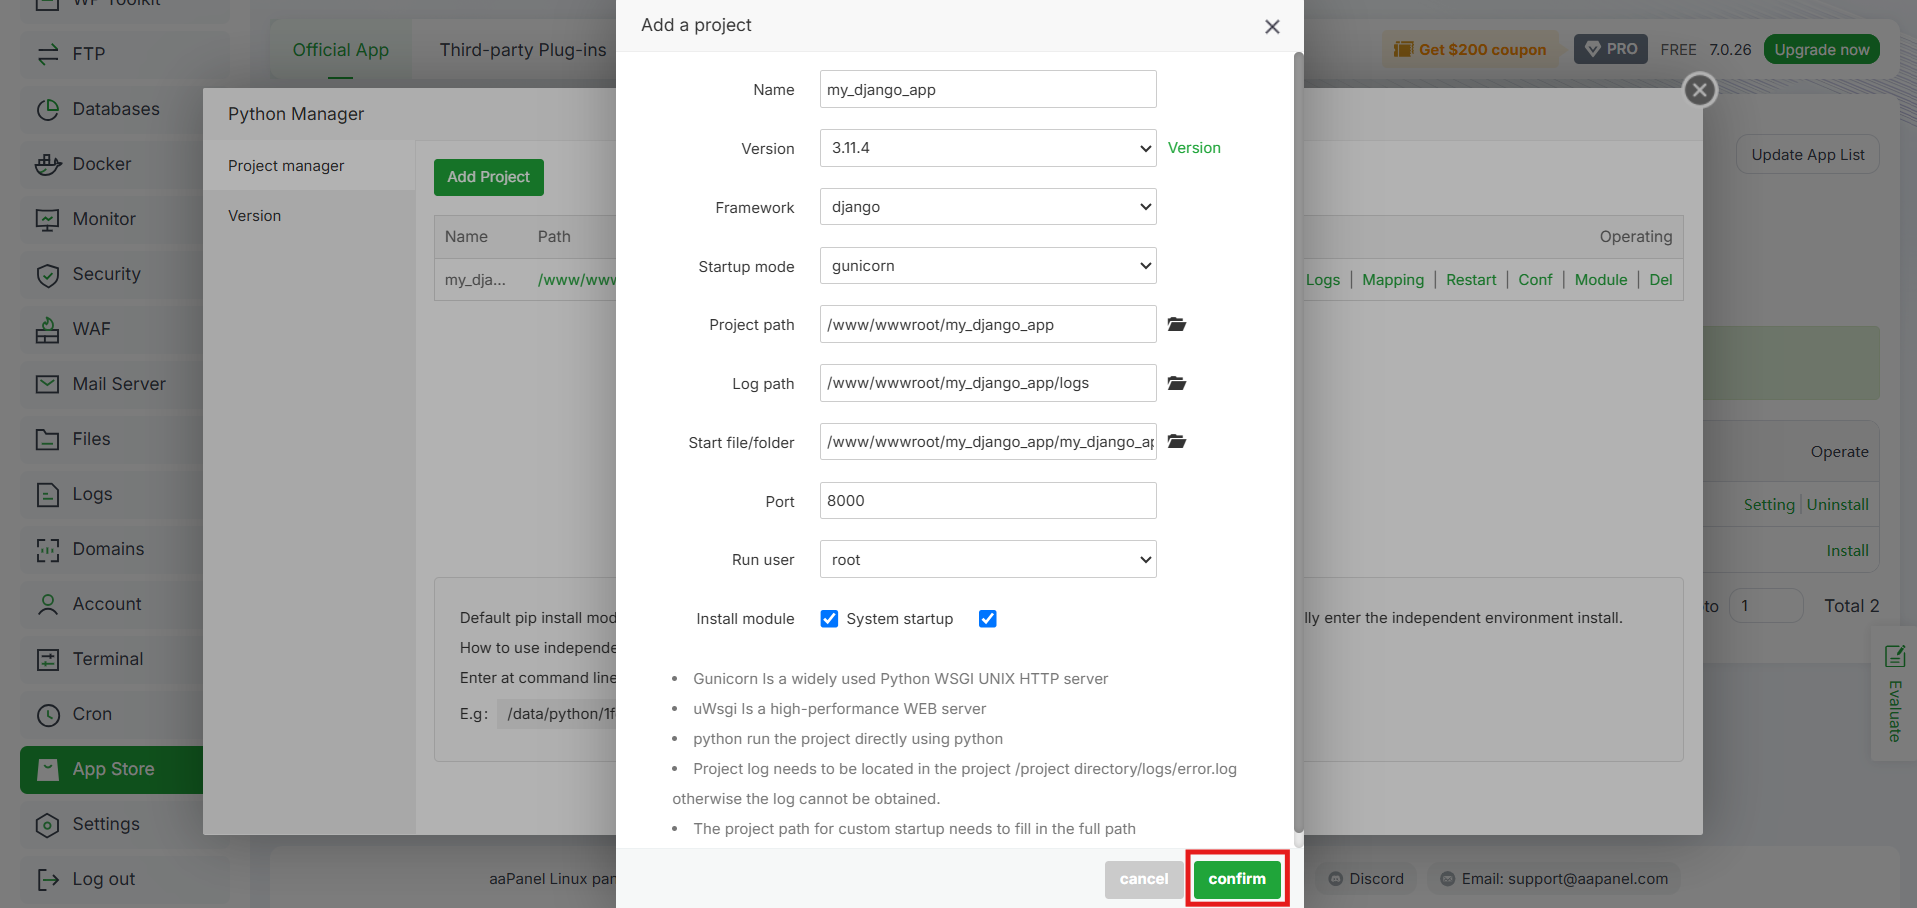Image resolution: width=1917 pixels, height=908 pixels.
Task: Open the App Store sidebar icon
Action: click(48, 769)
